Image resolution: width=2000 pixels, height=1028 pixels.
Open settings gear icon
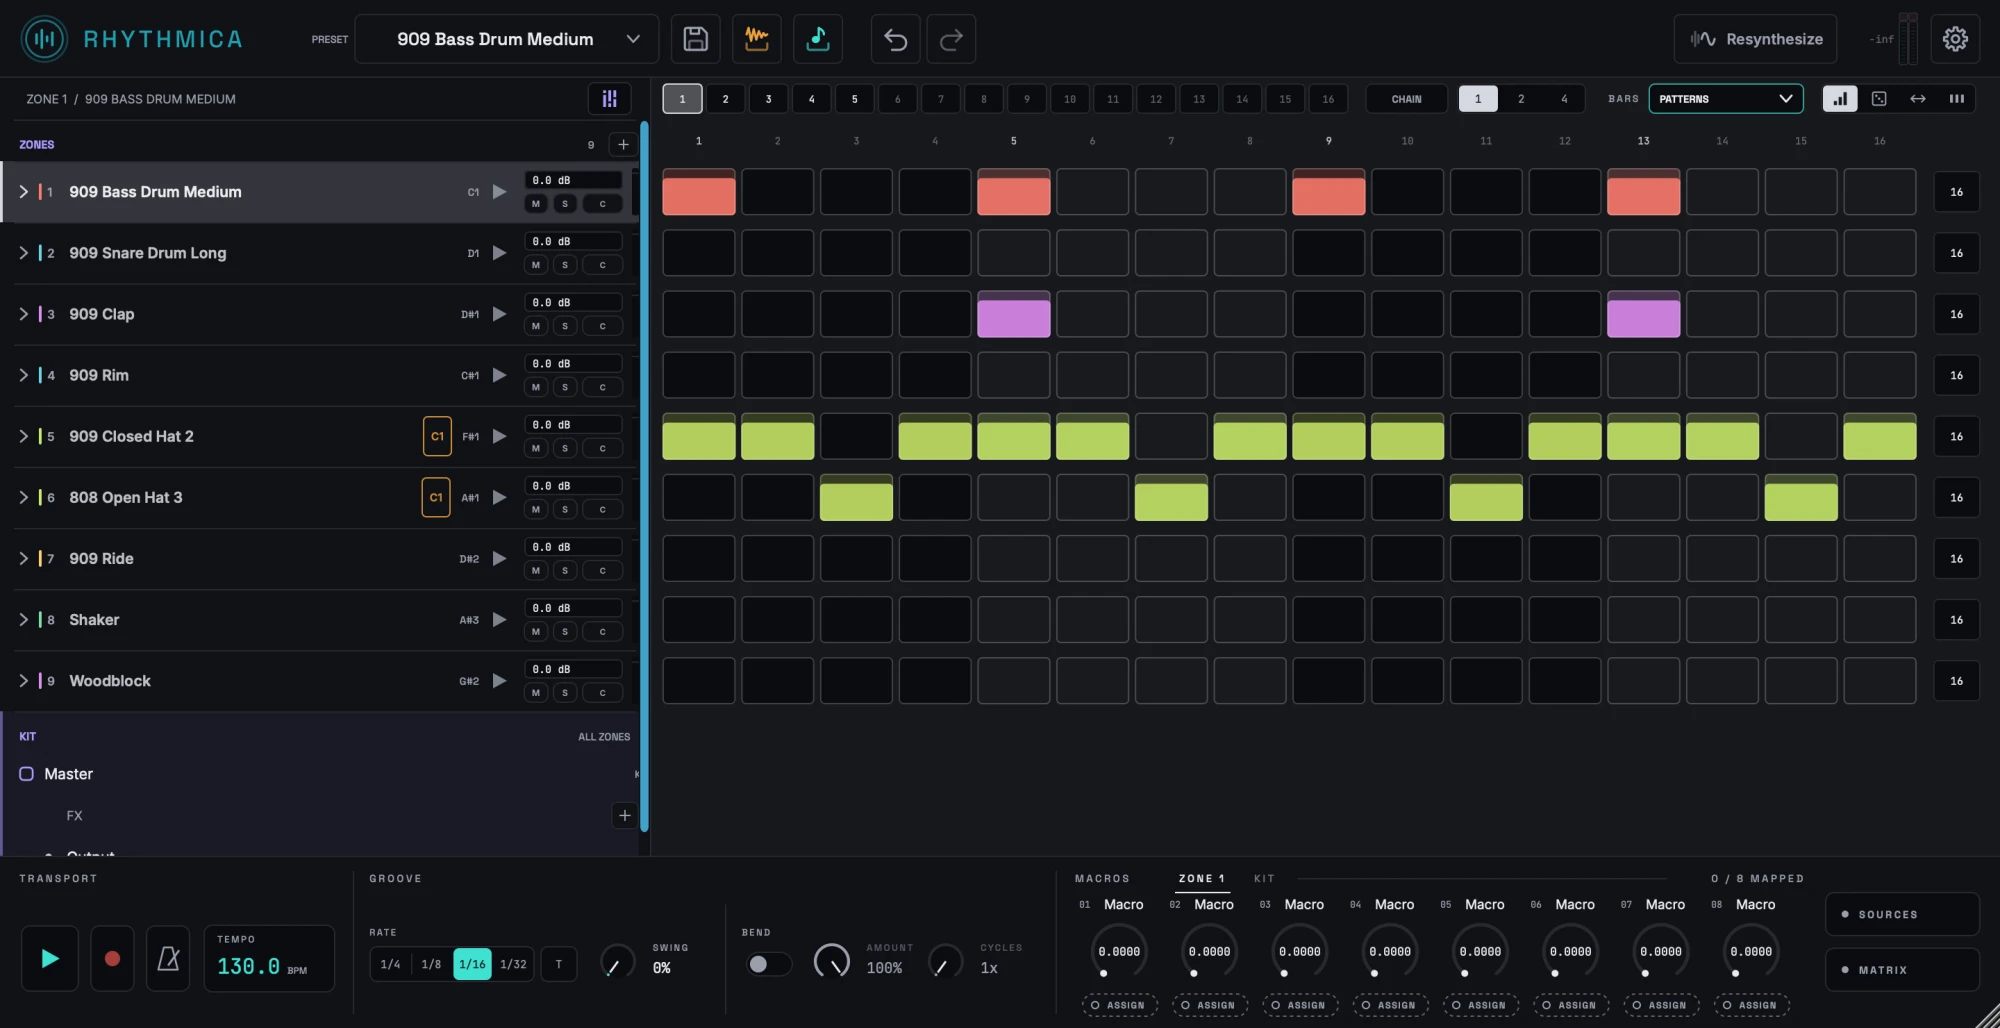pyautogui.click(x=1955, y=39)
